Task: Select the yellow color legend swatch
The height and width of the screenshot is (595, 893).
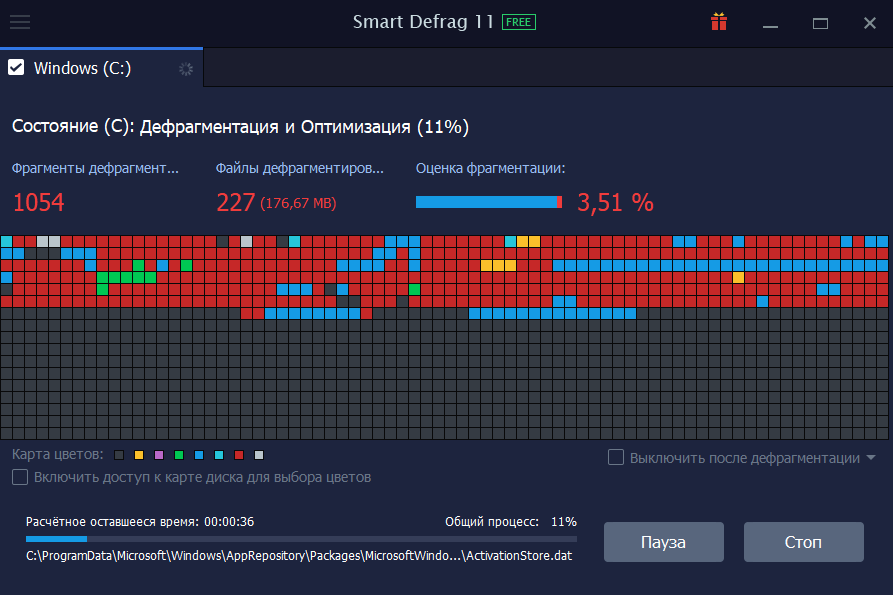Action: click(x=139, y=455)
